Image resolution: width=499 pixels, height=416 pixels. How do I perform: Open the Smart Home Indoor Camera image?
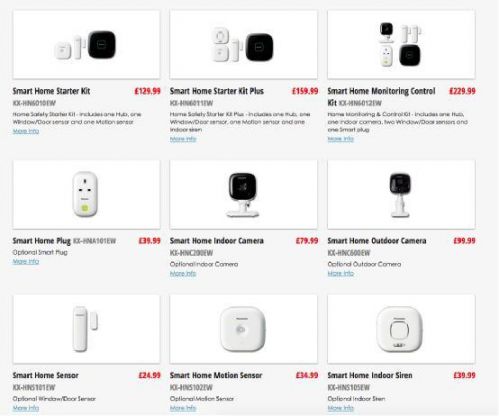(244, 194)
